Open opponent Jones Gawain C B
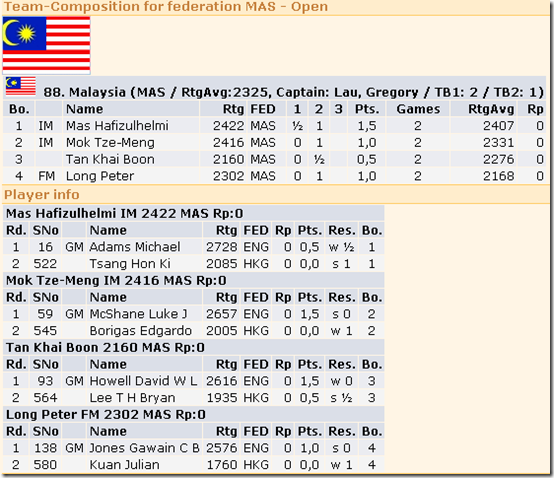 (144, 448)
